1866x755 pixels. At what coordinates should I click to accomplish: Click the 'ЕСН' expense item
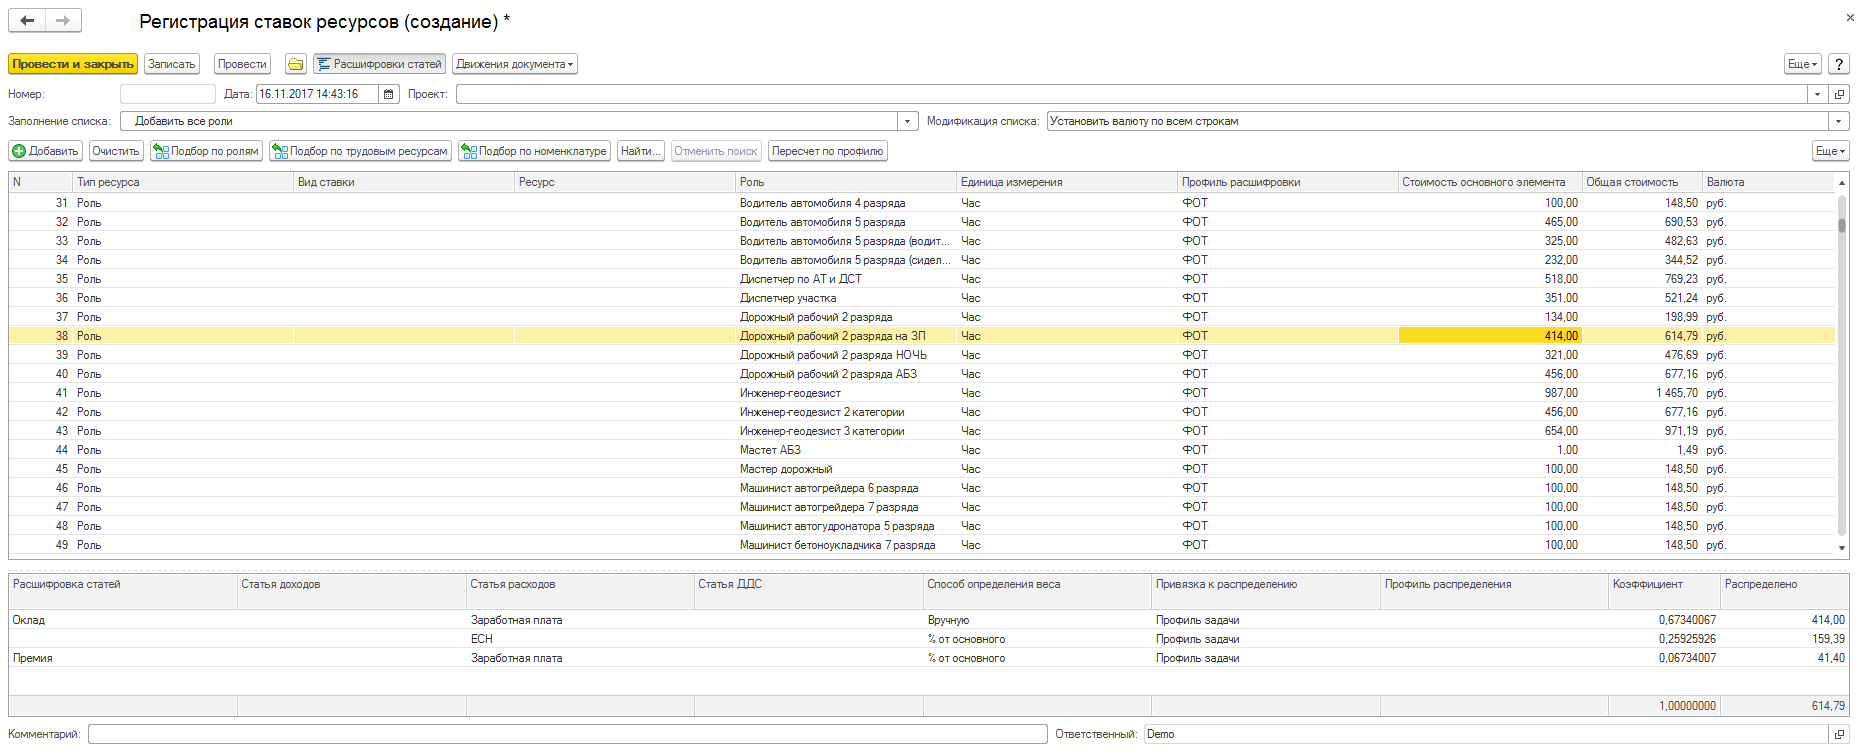(x=482, y=639)
